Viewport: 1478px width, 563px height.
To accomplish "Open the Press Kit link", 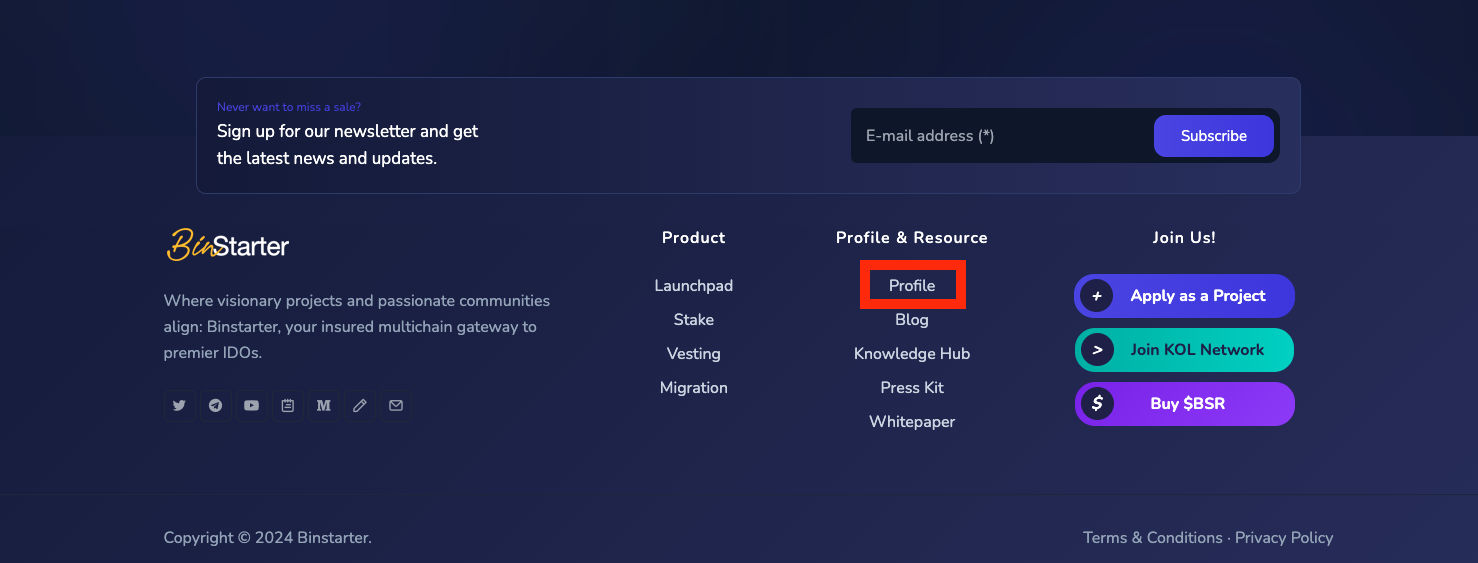I will (912, 388).
